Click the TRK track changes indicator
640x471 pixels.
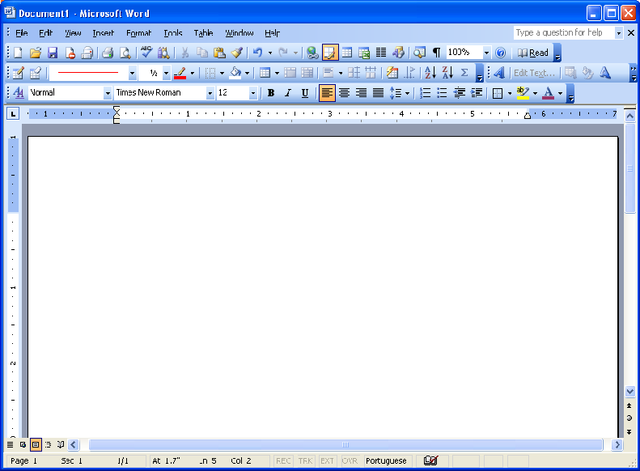(x=305, y=461)
